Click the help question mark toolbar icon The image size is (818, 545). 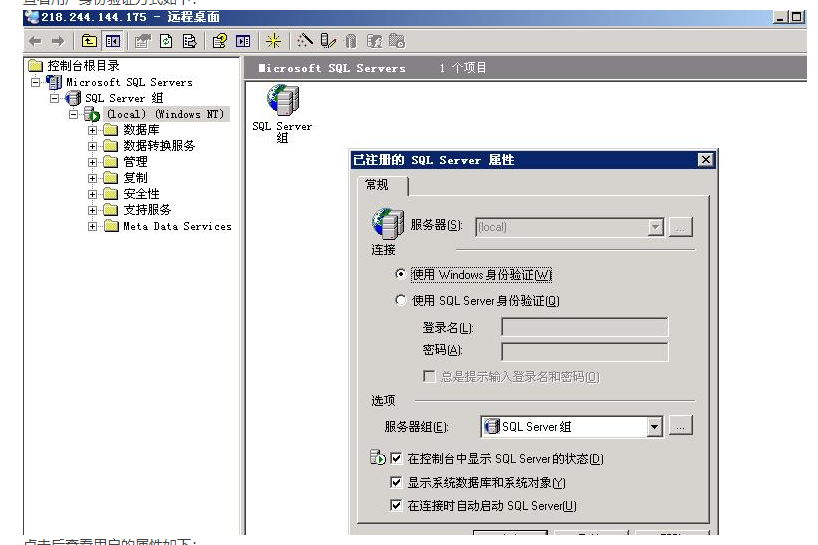(219, 41)
